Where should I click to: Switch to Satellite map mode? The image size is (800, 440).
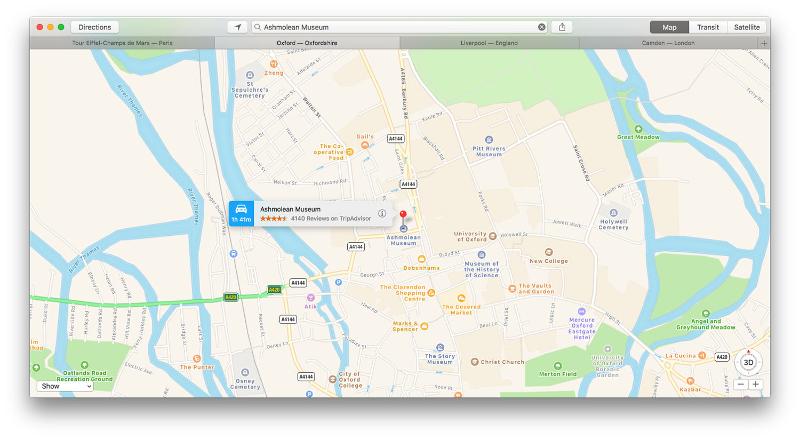coord(745,27)
